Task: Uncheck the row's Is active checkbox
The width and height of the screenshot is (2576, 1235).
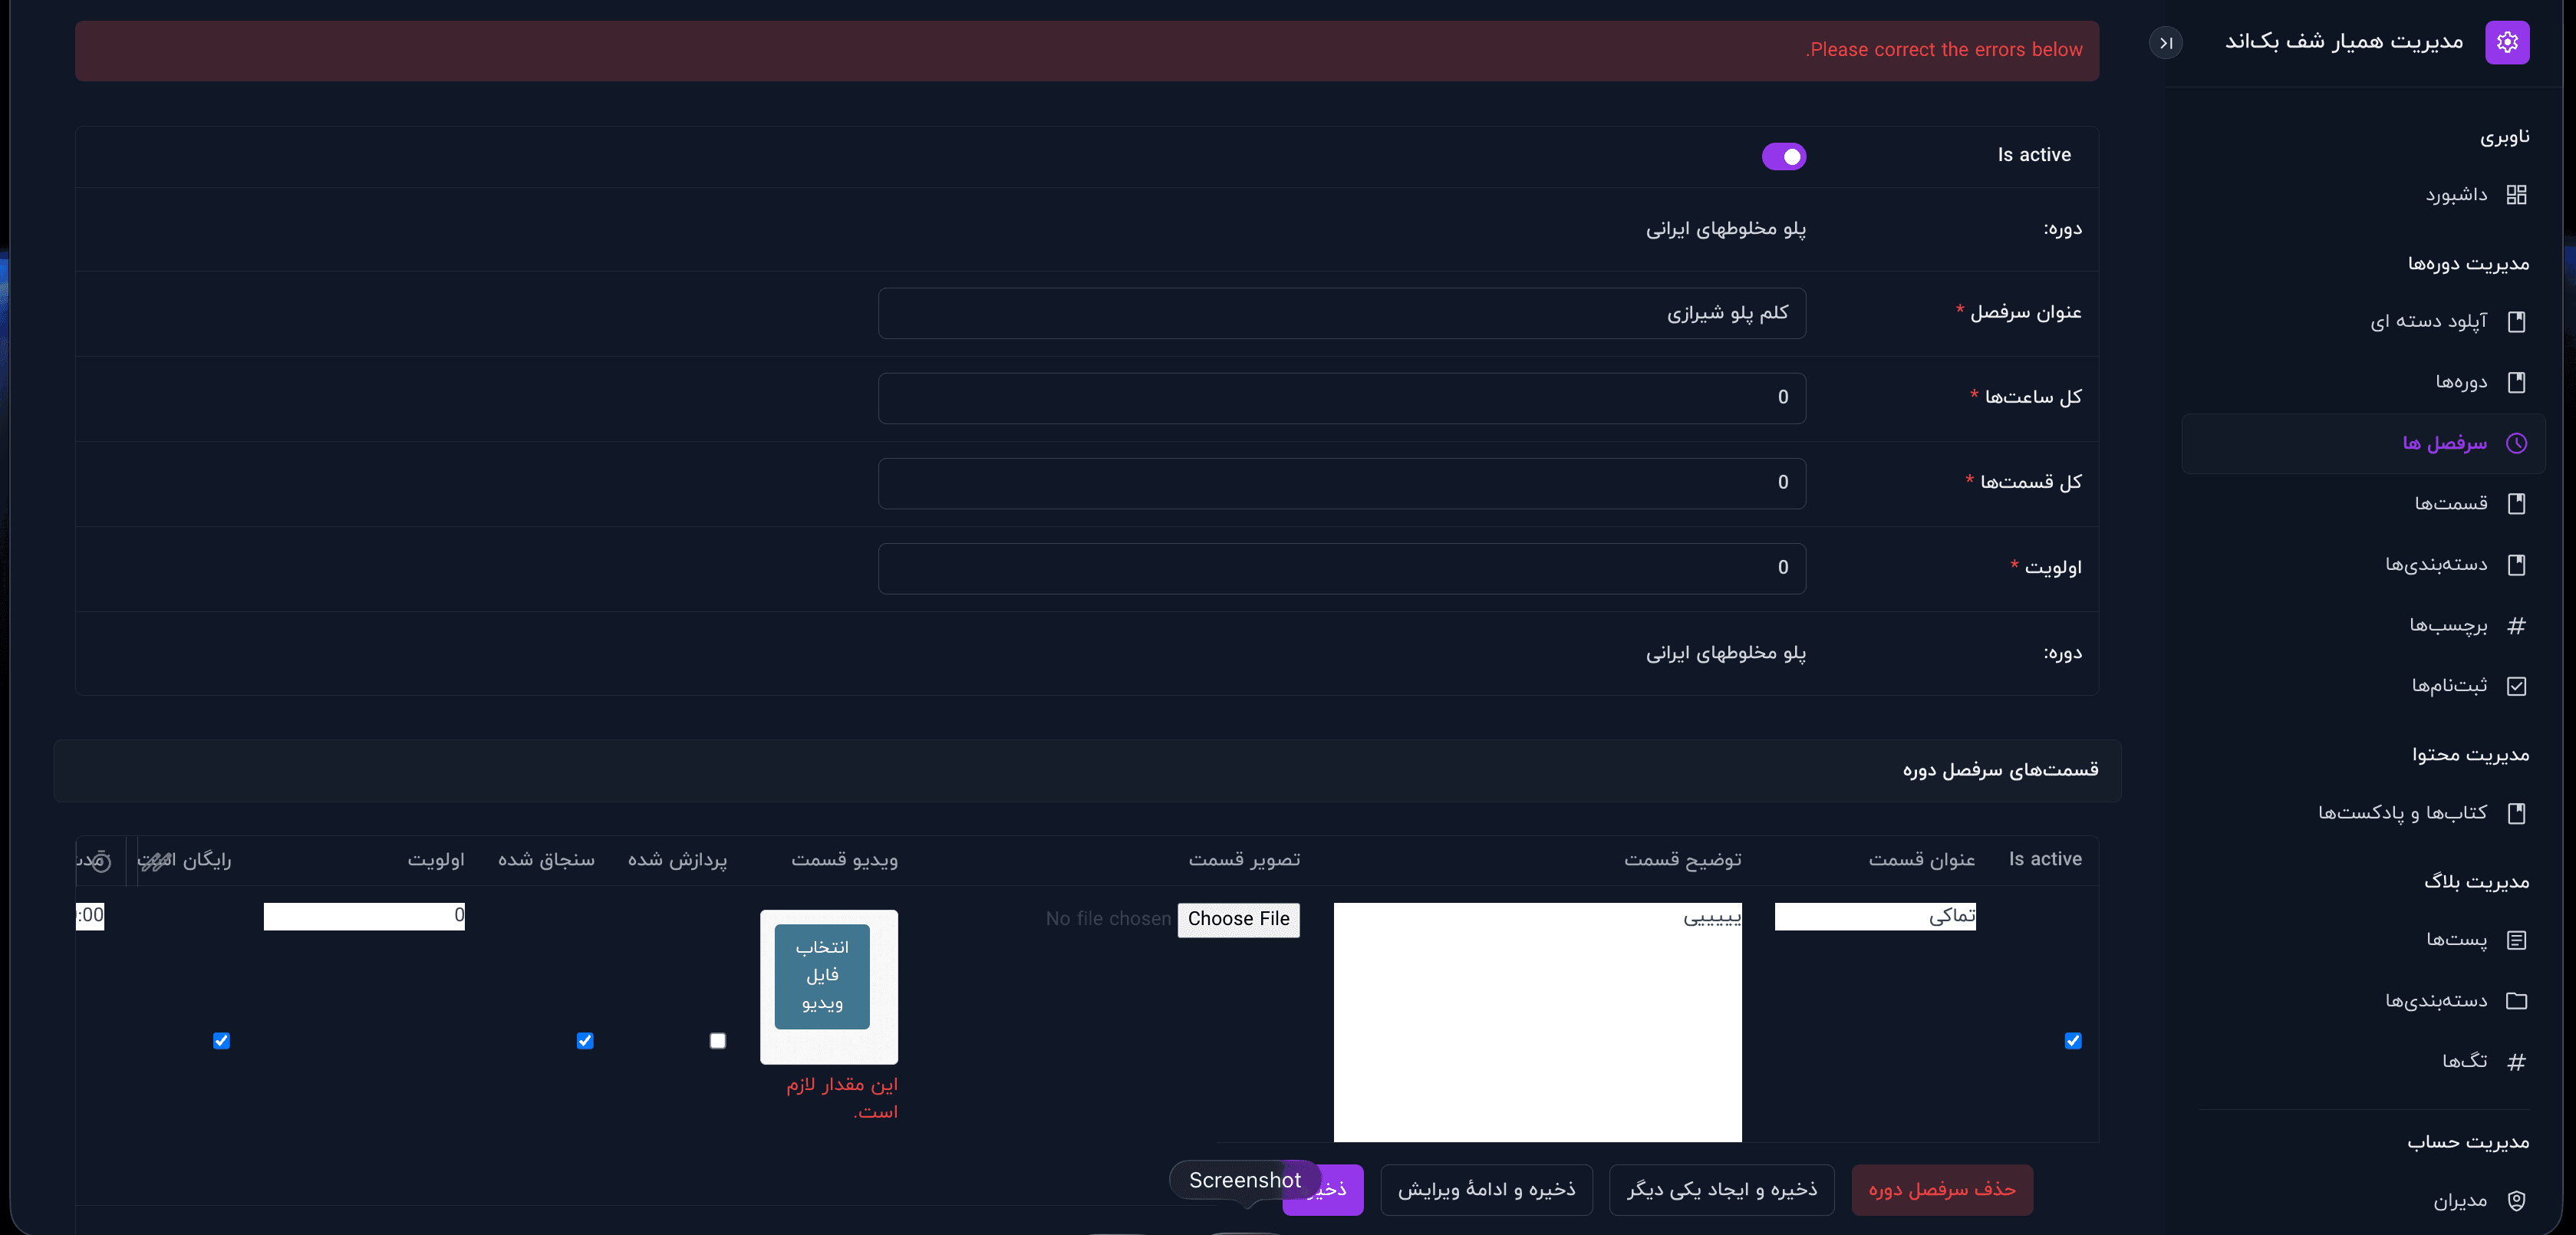Action: point(2072,1041)
